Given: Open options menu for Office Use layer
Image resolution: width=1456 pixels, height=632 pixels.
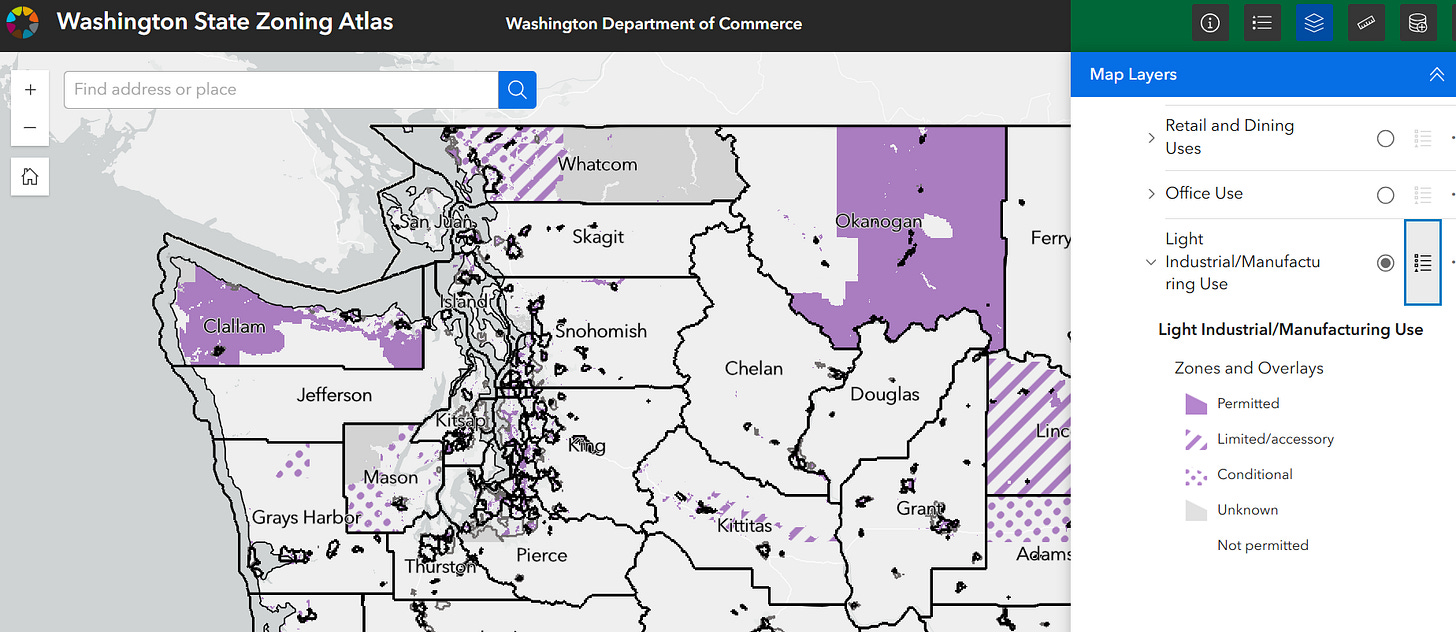Looking at the screenshot, I should pyautogui.click(x=1451, y=195).
